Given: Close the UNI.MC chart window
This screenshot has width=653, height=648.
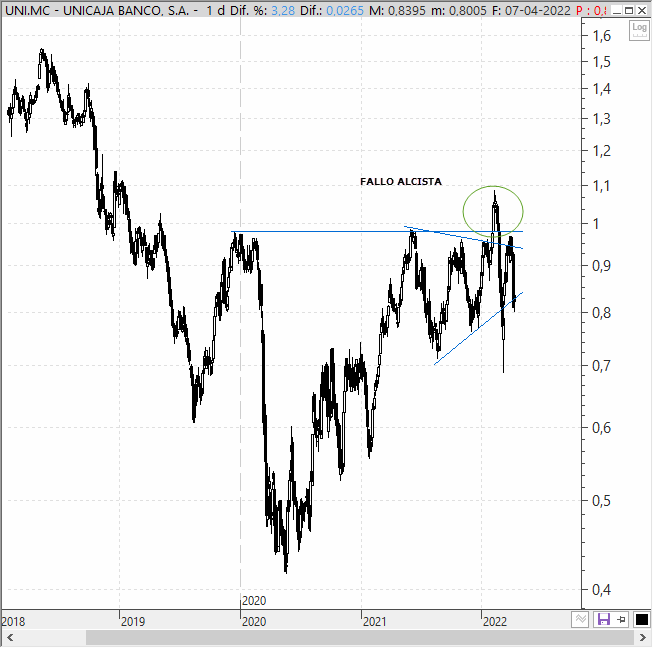Looking at the screenshot, I should (x=642, y=10).
